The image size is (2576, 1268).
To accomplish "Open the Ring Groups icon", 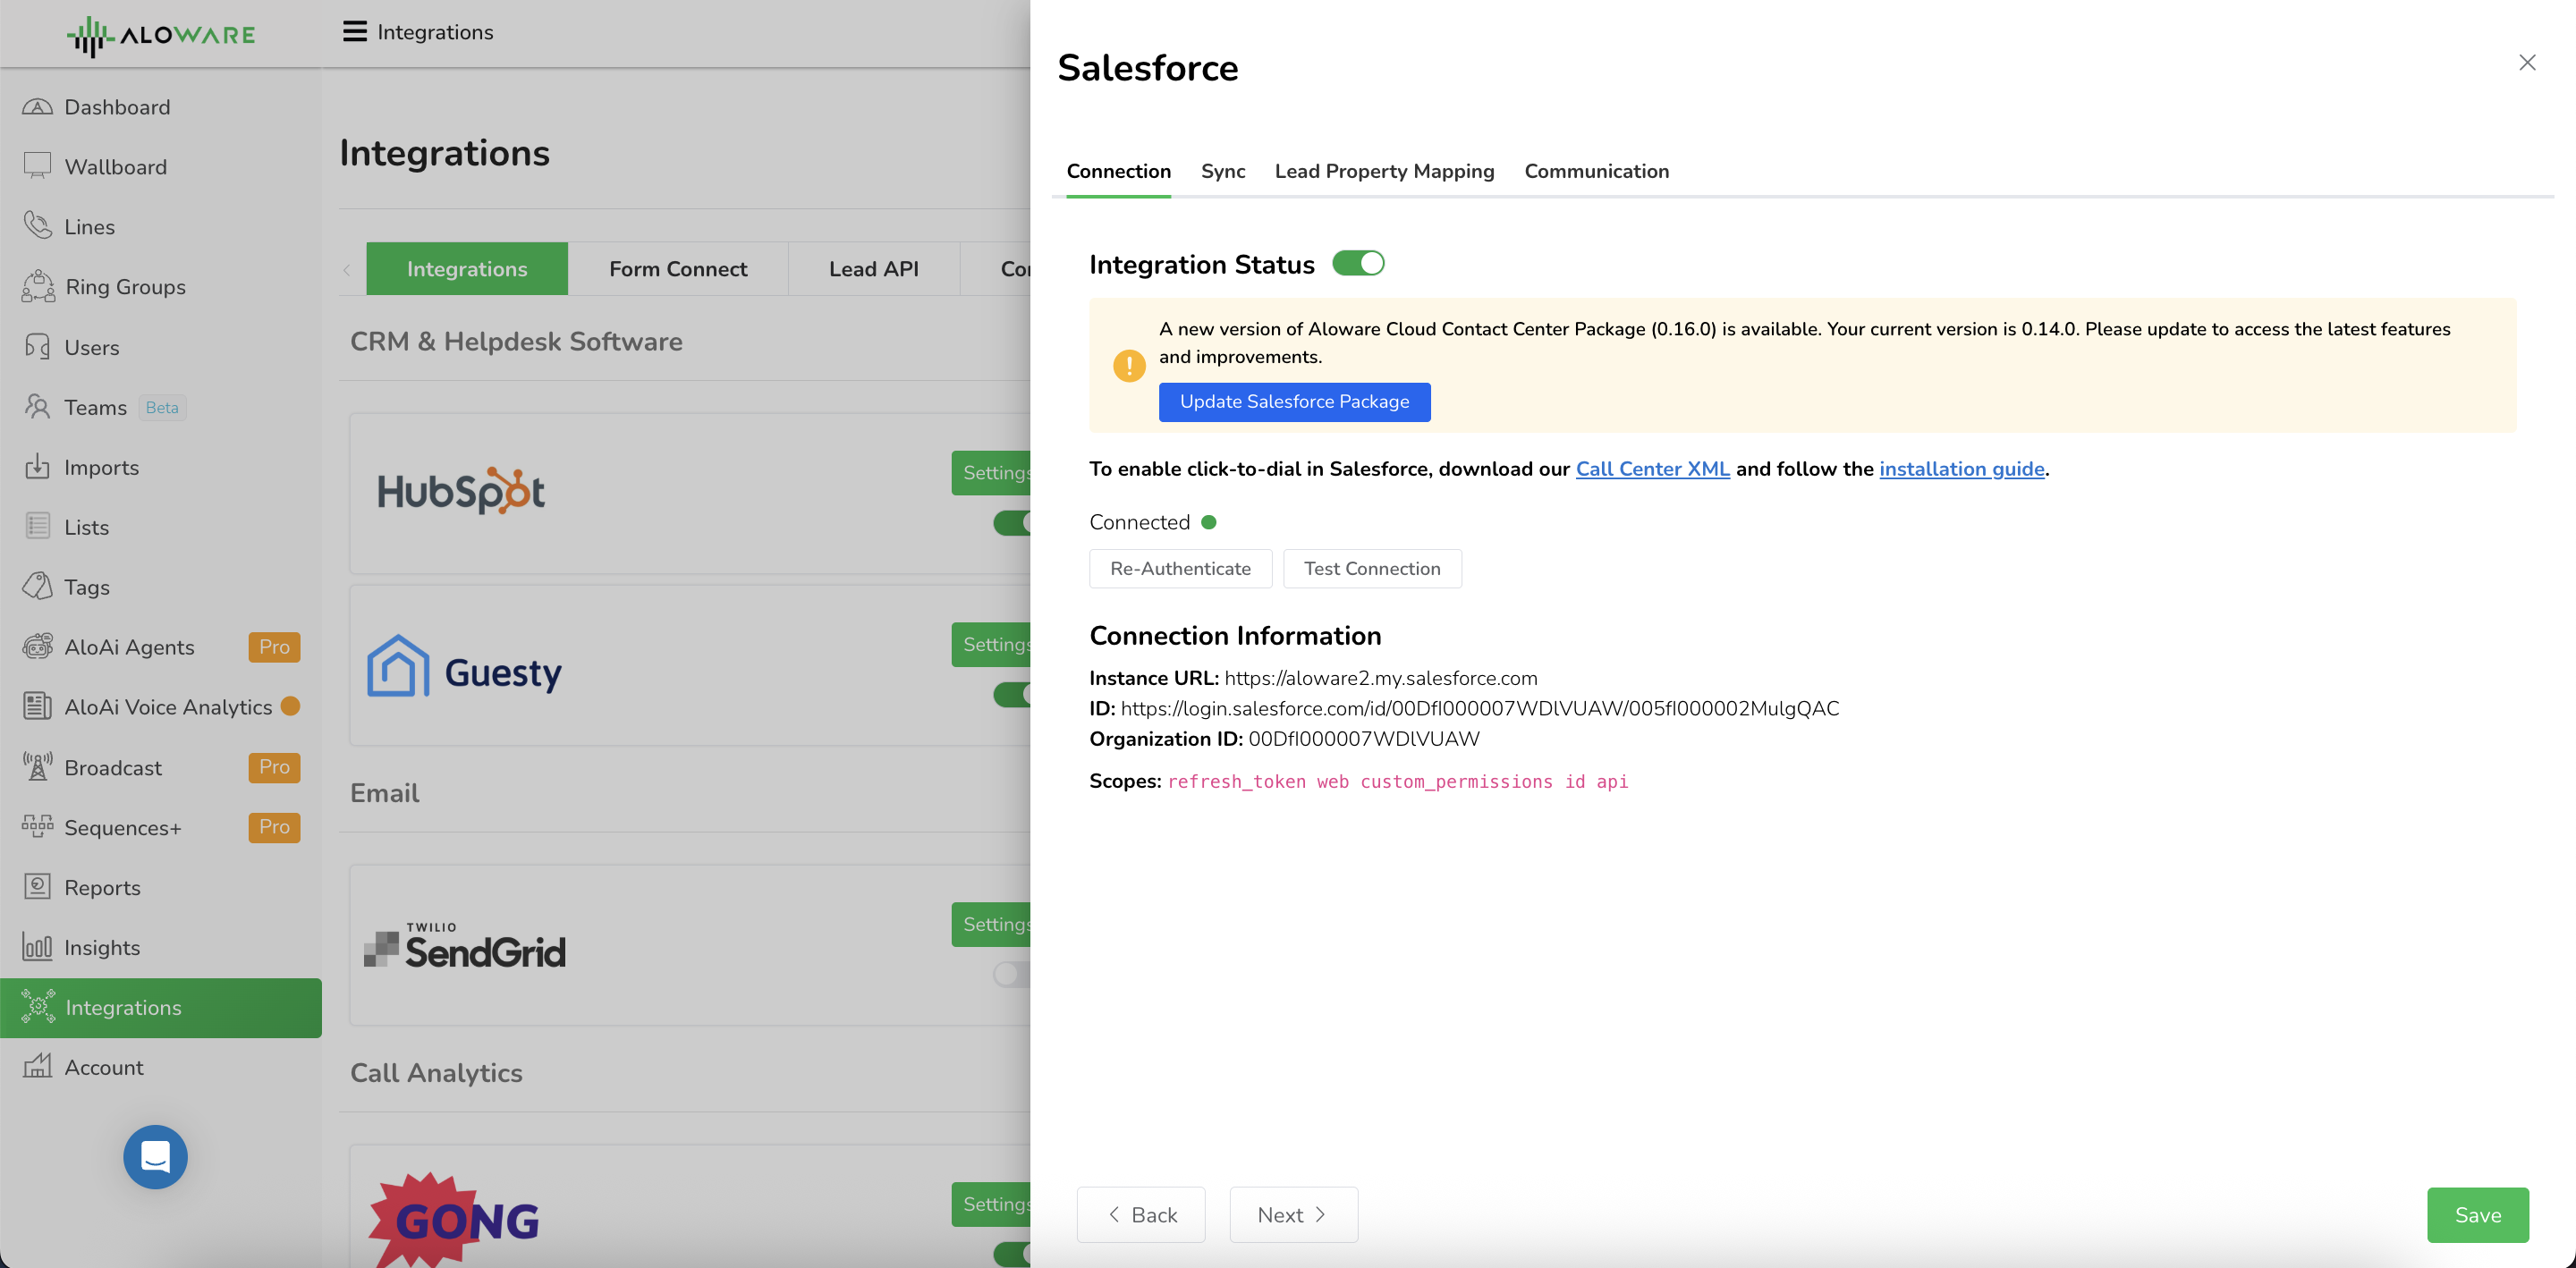I will [37, 286].
